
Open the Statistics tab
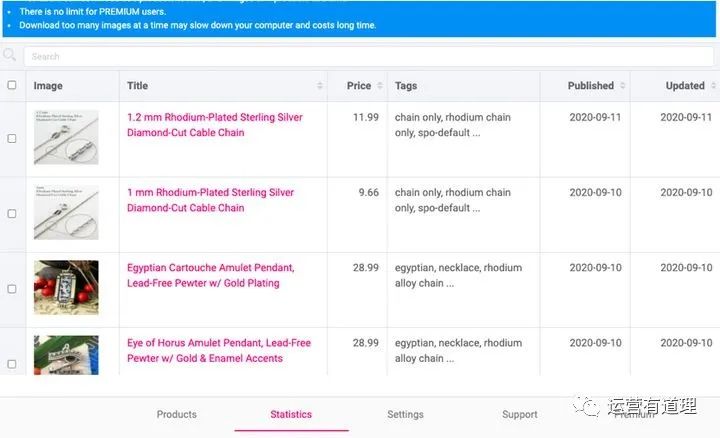[x=291, y=414]
